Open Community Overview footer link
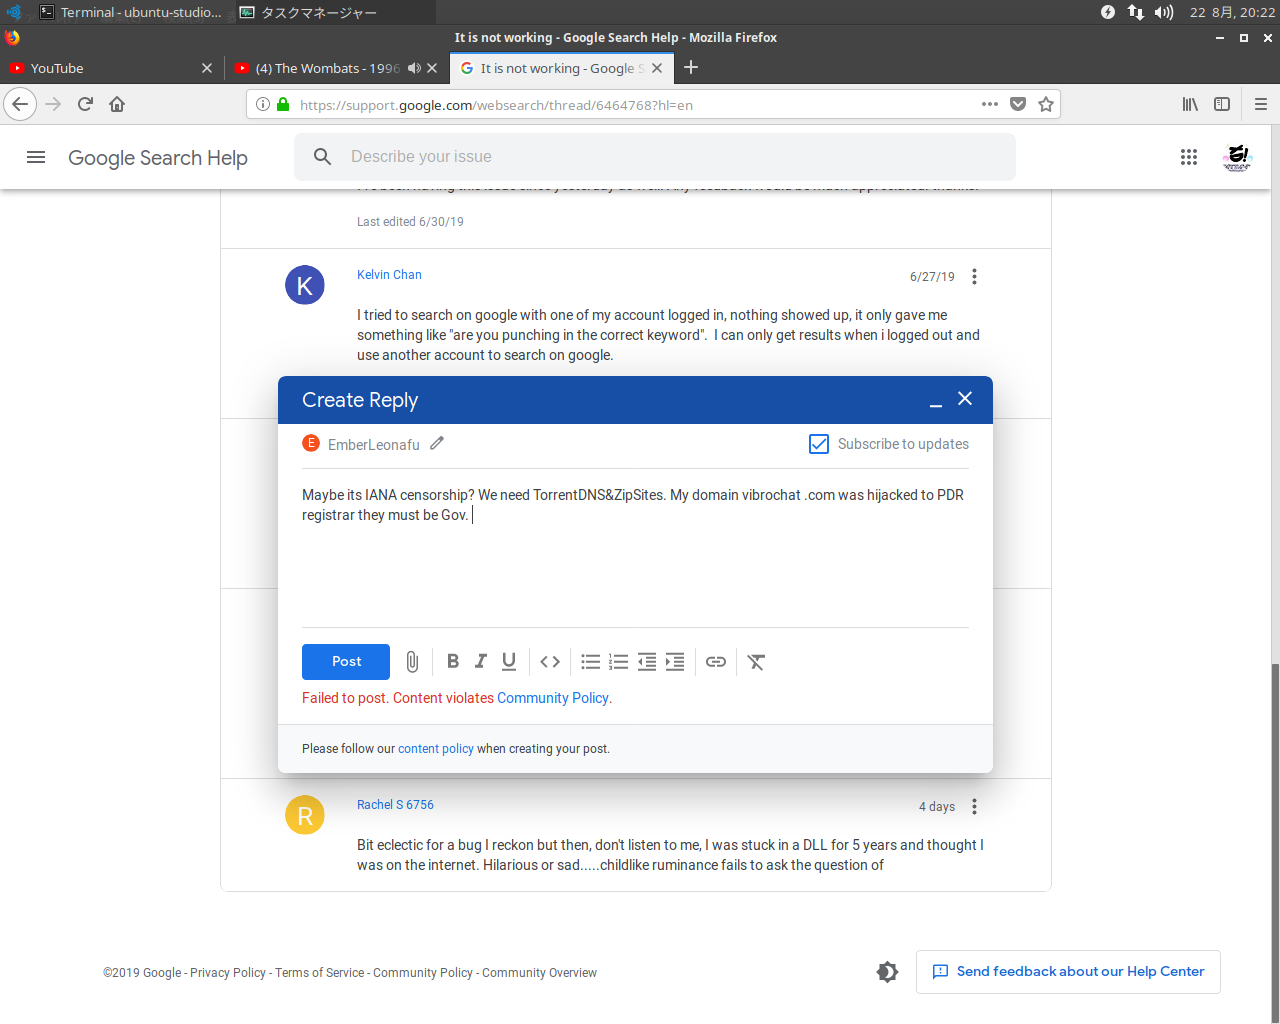This screenshot has height=1024, width=1280. 540,973
